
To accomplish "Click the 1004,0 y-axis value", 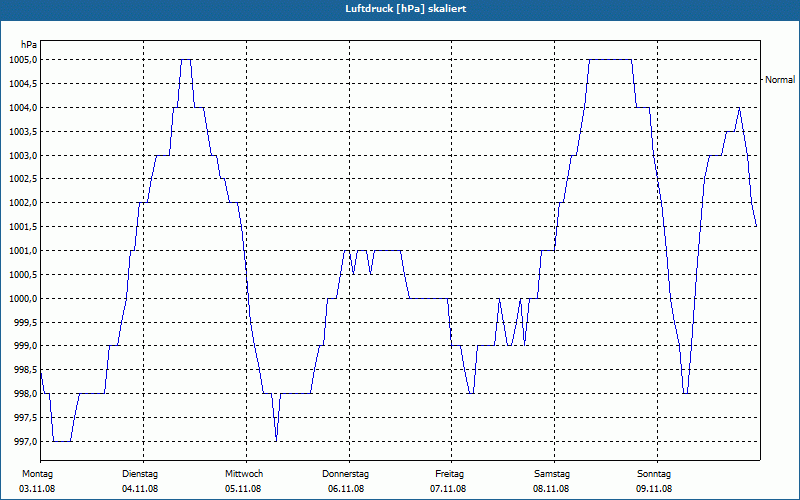I will click(x=23, y=108).
